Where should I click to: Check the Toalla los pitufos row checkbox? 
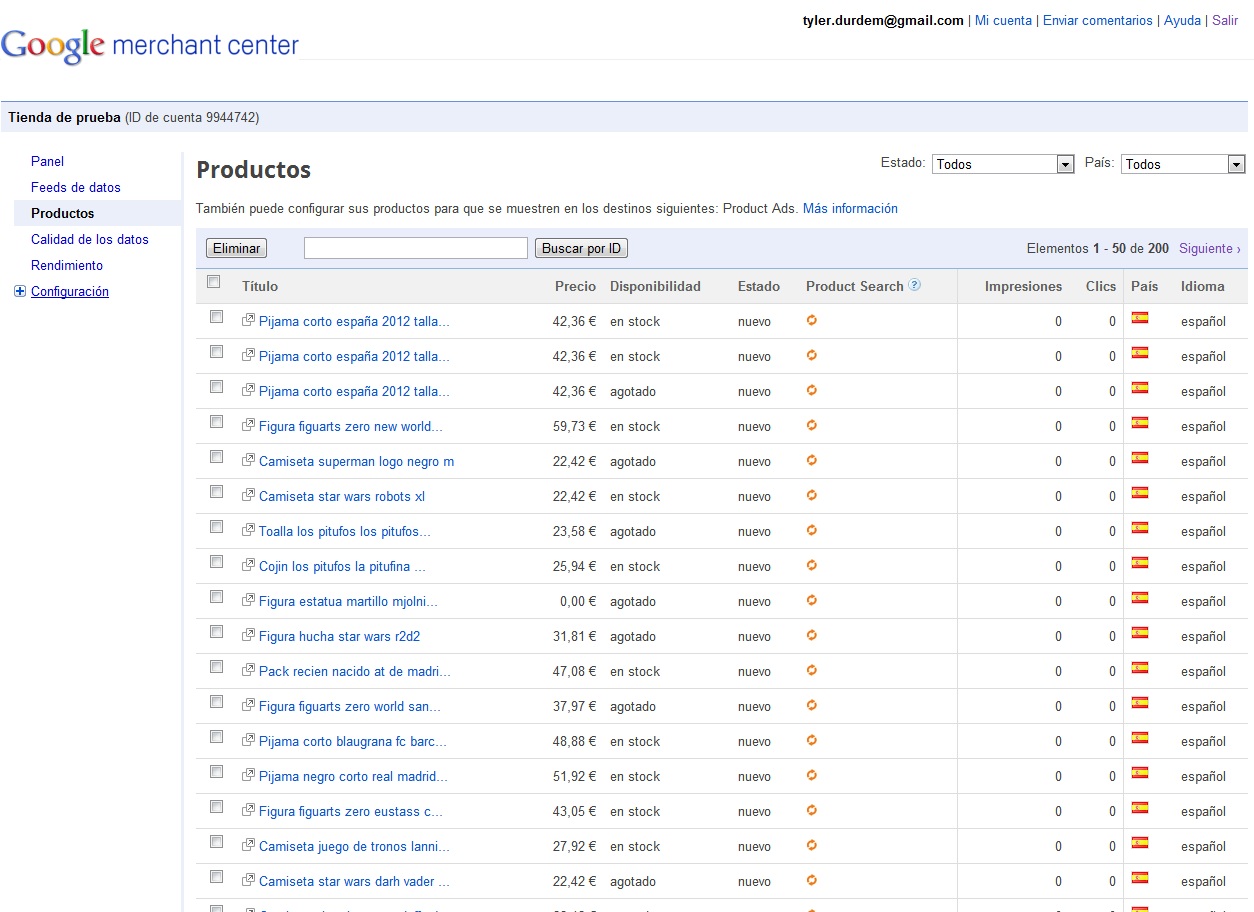(216, 527)
